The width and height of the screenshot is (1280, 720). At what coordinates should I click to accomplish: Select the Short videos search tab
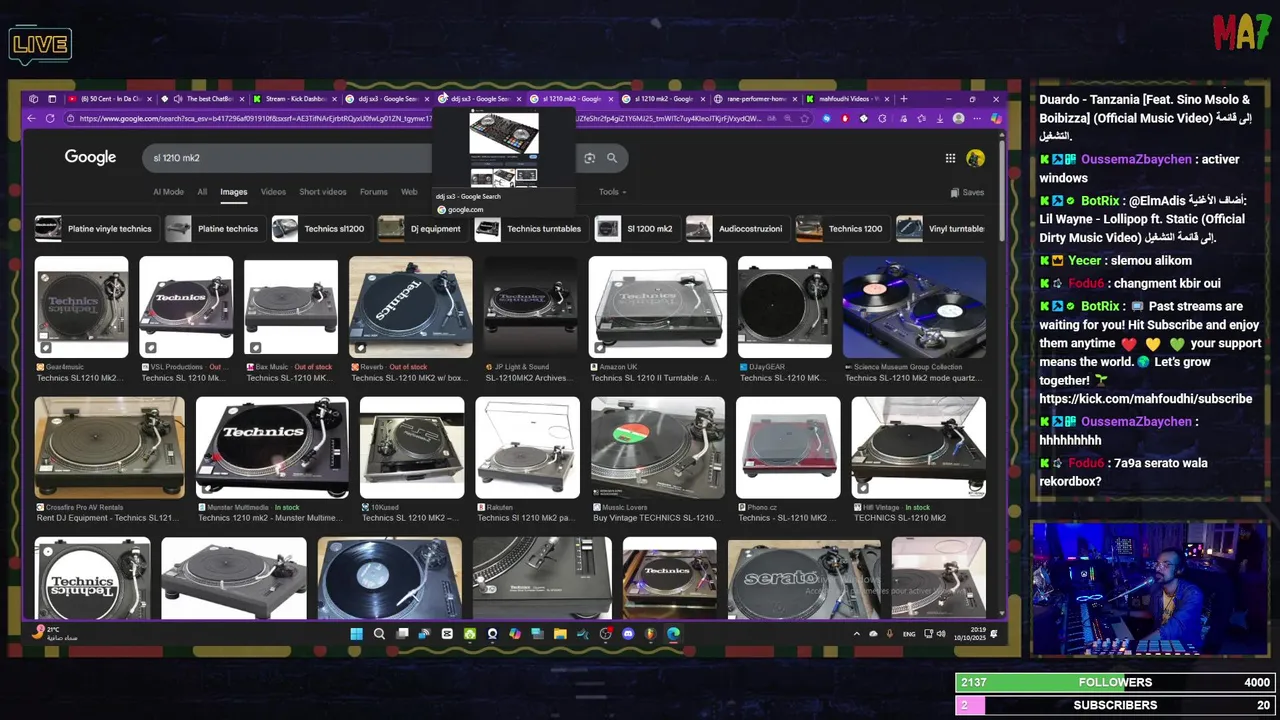click(x=323, y=192)
